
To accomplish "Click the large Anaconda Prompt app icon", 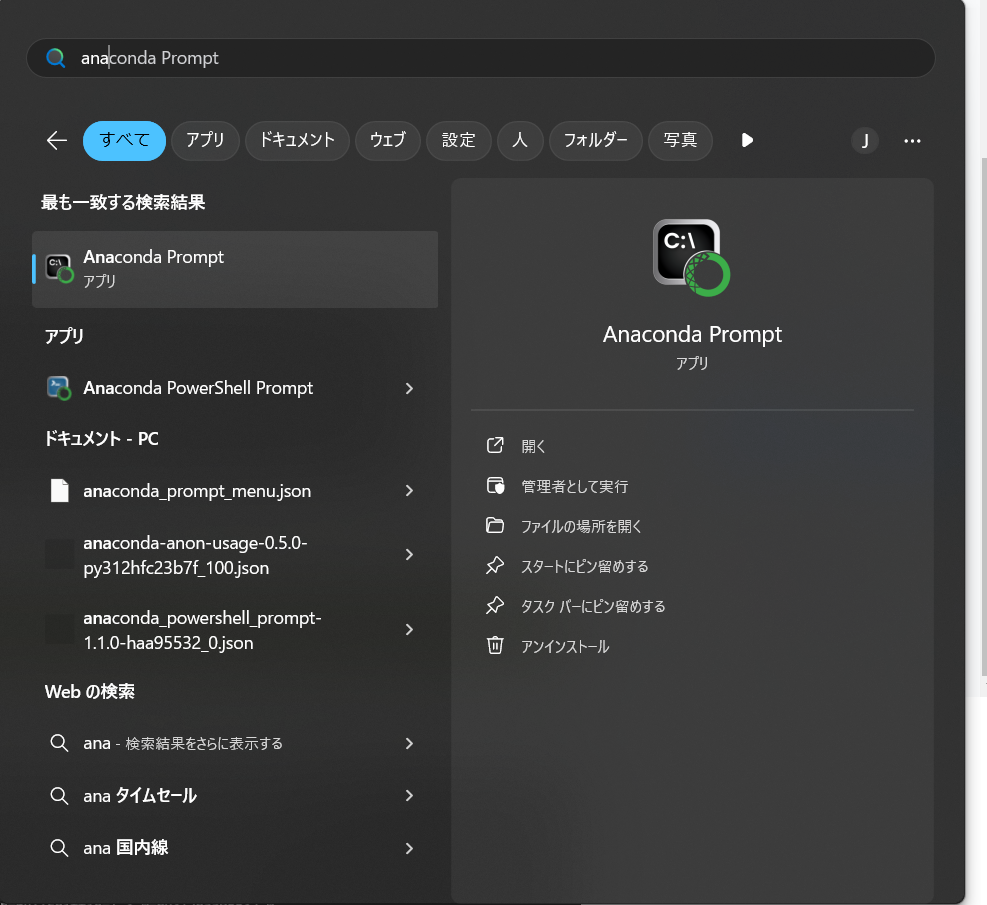I will click(691, 258).
